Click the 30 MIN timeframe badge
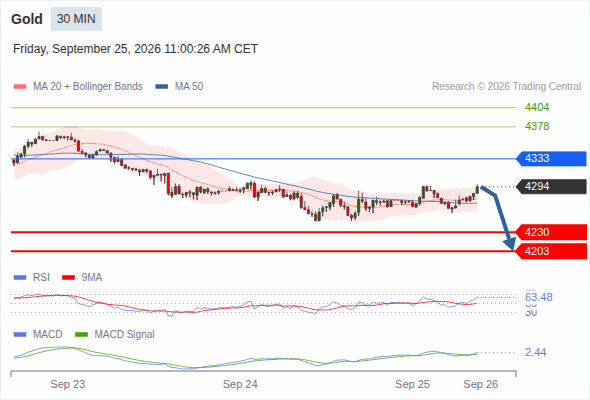This screenshot has height=400, width=590. 76,19
